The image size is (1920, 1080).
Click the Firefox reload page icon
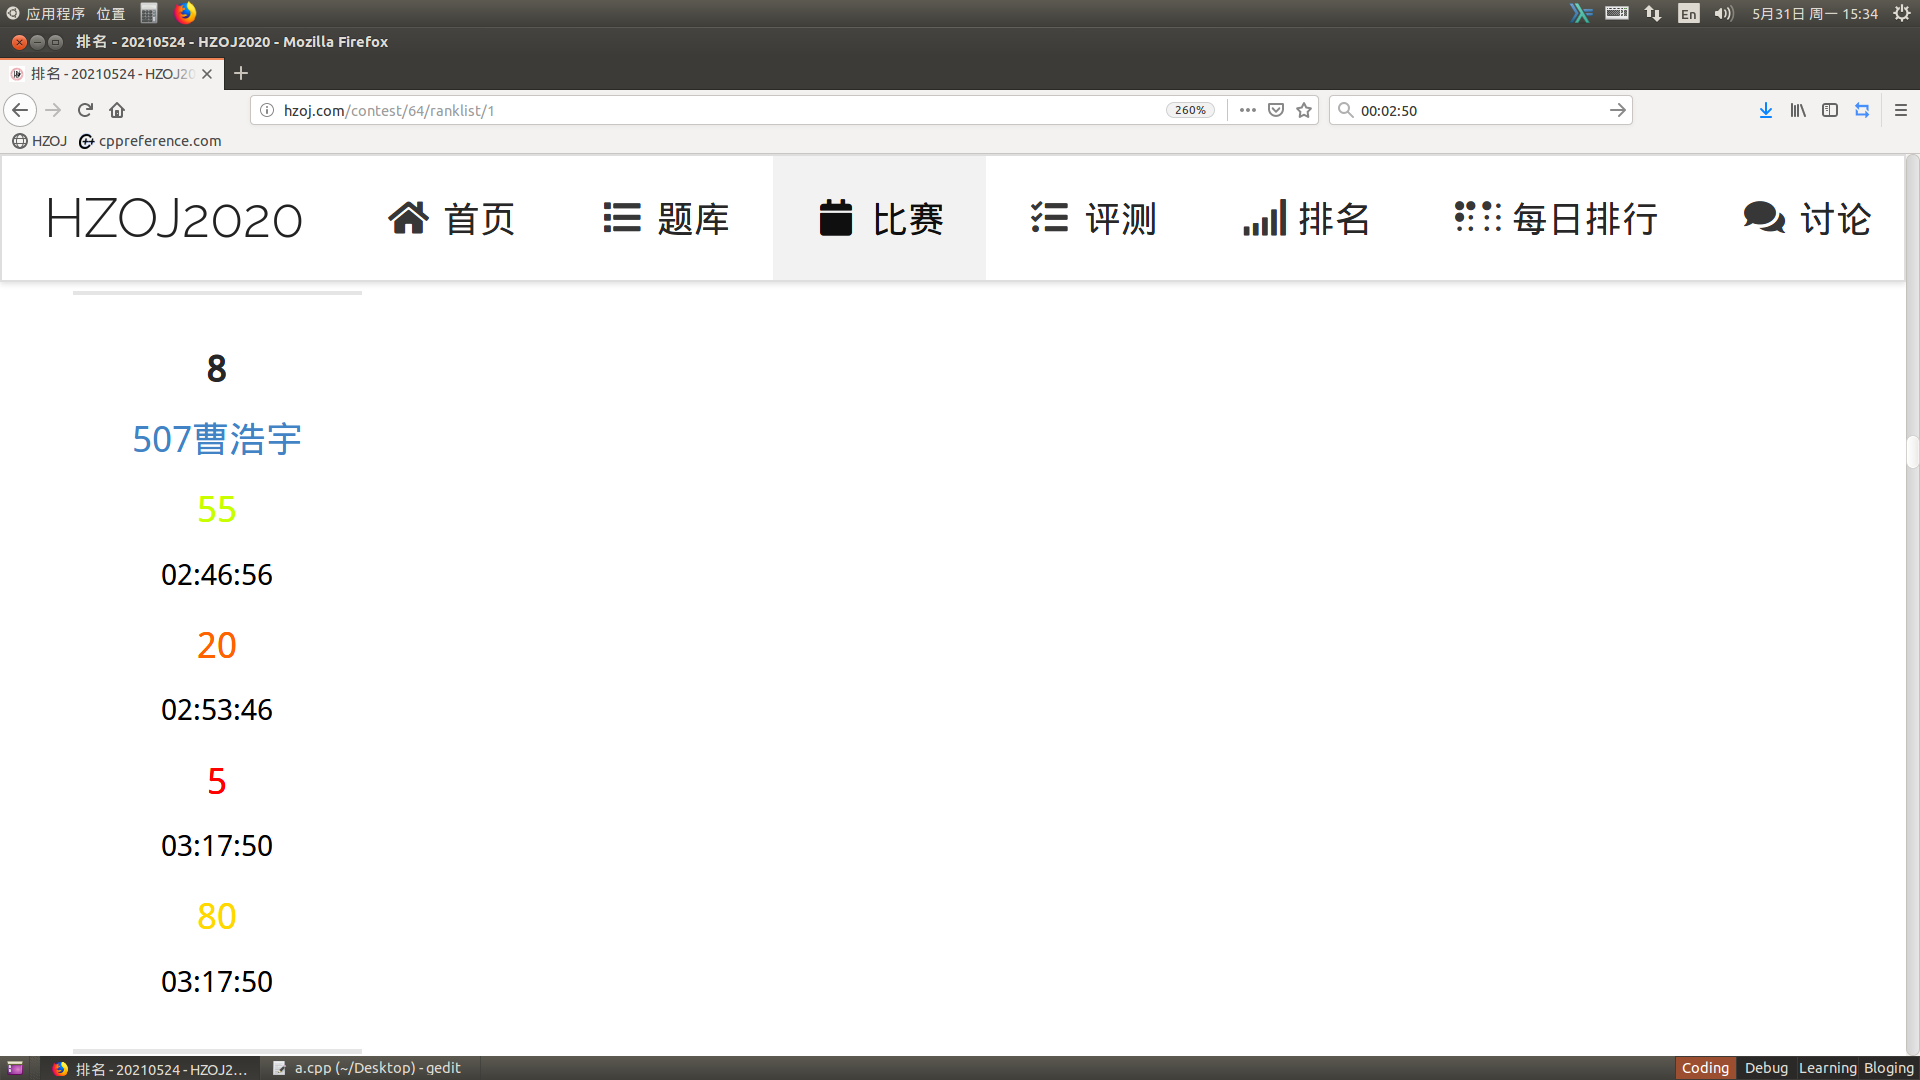[85, 110]
